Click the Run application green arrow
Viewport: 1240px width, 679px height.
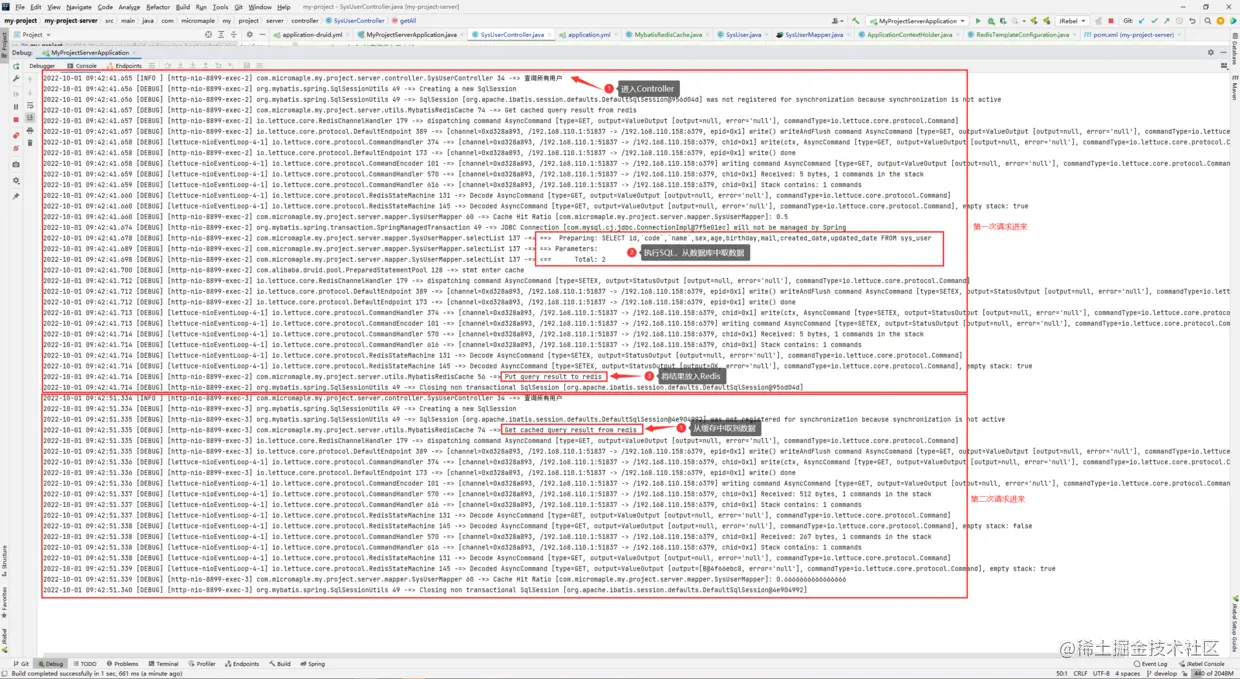978,20
